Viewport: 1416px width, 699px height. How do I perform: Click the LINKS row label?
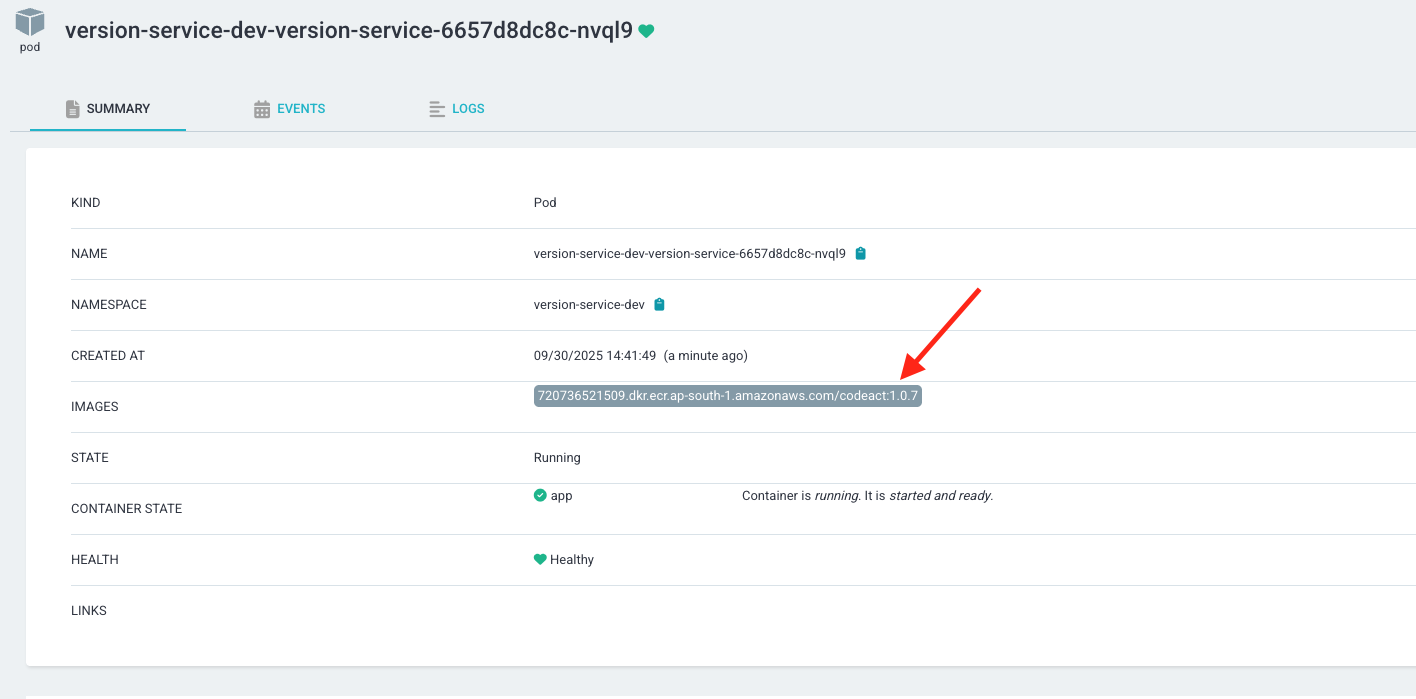pos(89,611)
